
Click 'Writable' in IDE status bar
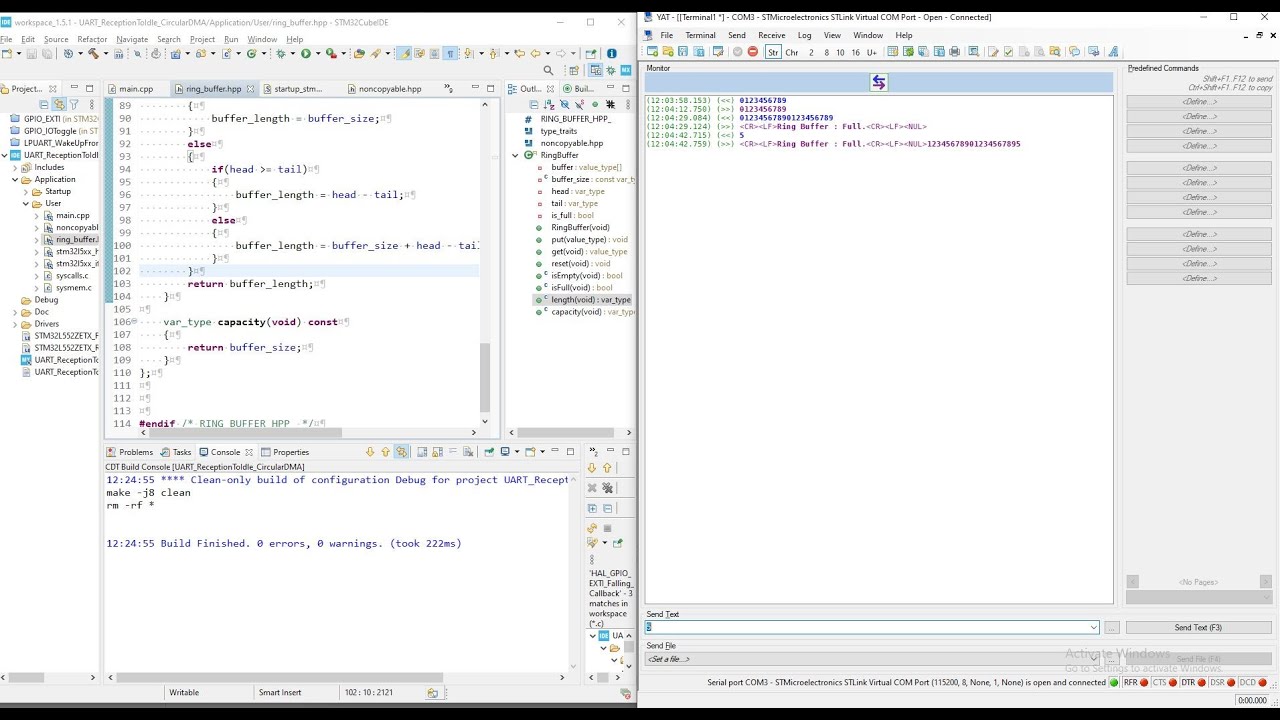(184, 692)
